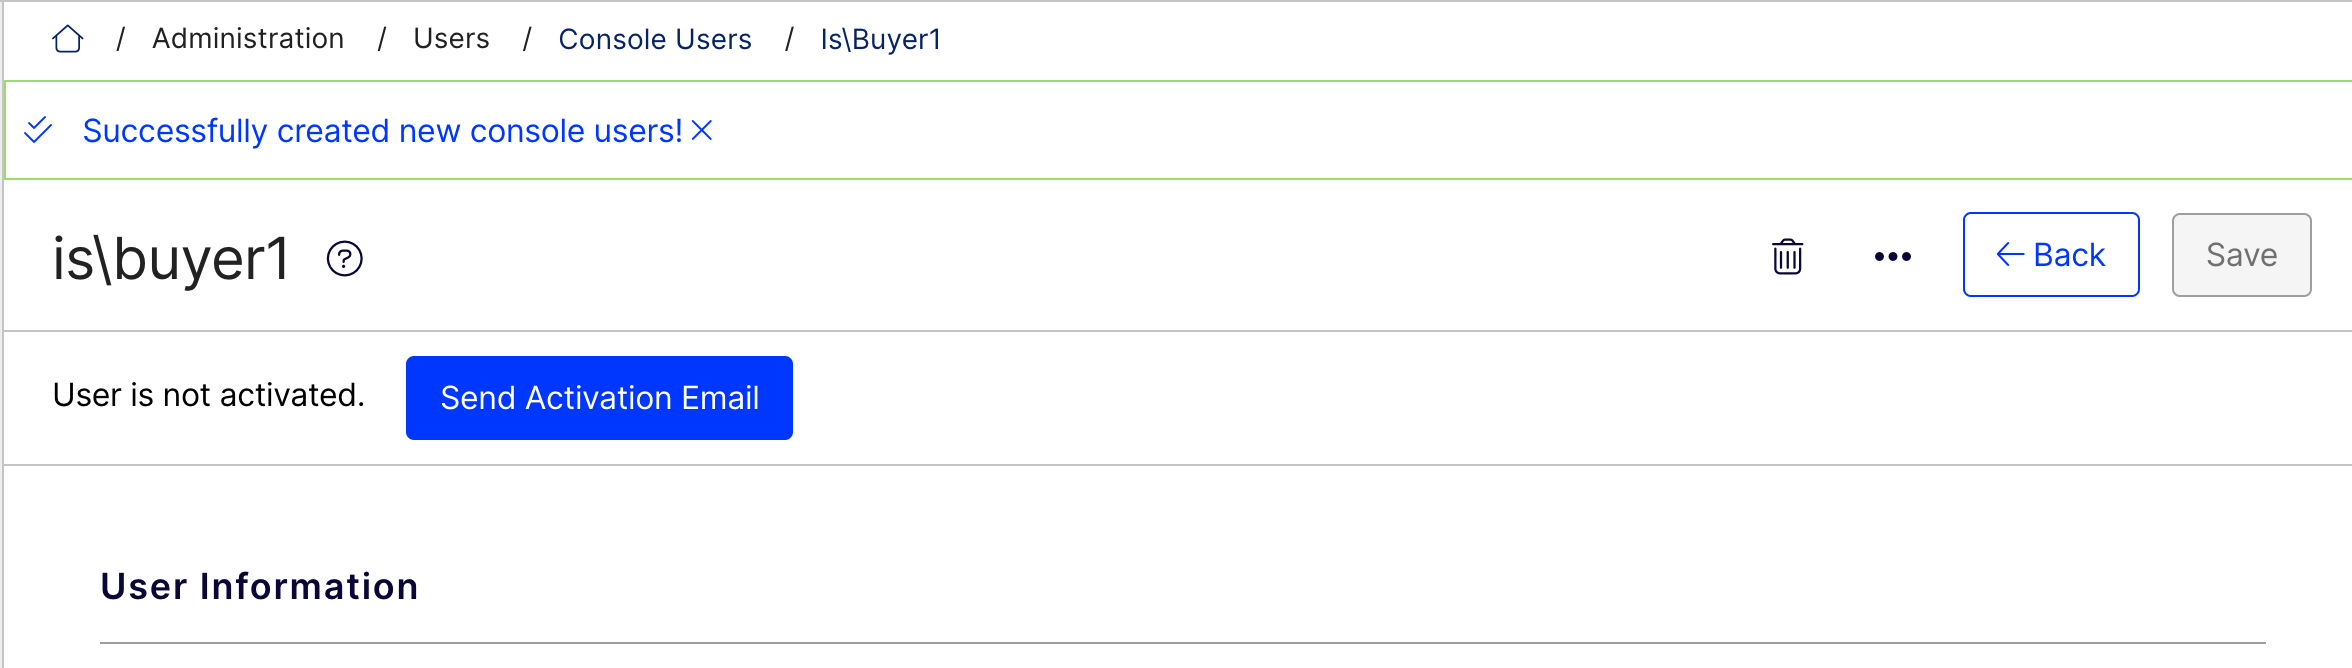Return using the Back button label
This screenshot has height=668, width=2352.
(x=2069, y=255)
